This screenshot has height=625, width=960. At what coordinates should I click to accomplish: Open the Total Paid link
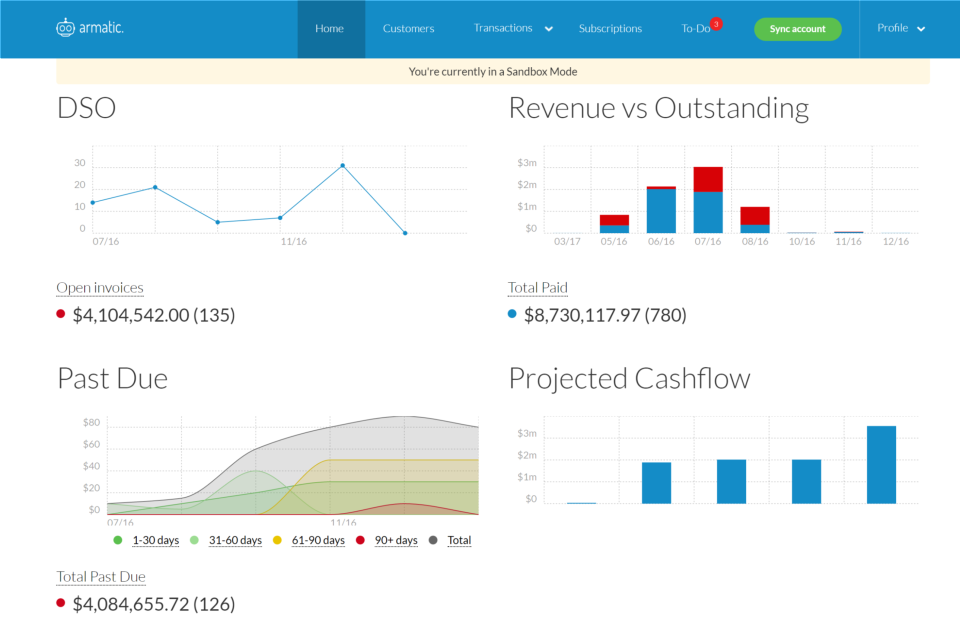538,288
